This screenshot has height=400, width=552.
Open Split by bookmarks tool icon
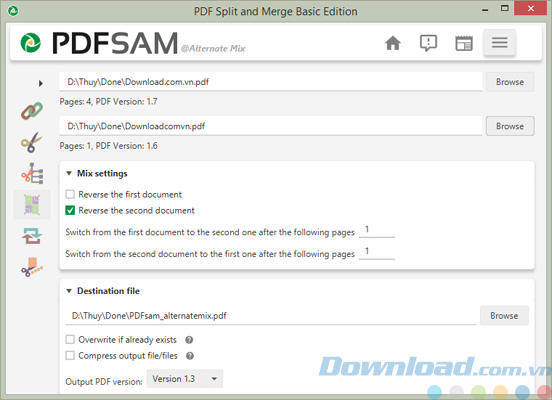(x=32, y=173)
